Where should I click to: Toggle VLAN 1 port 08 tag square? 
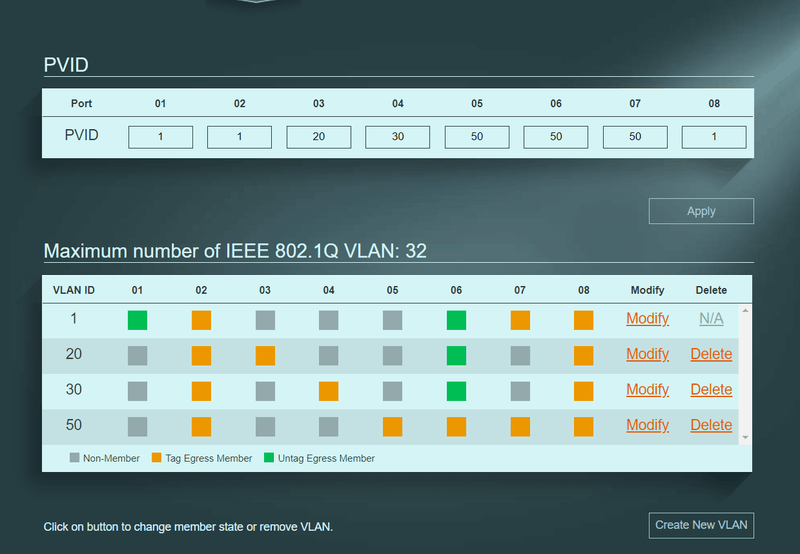coord(584,320)
